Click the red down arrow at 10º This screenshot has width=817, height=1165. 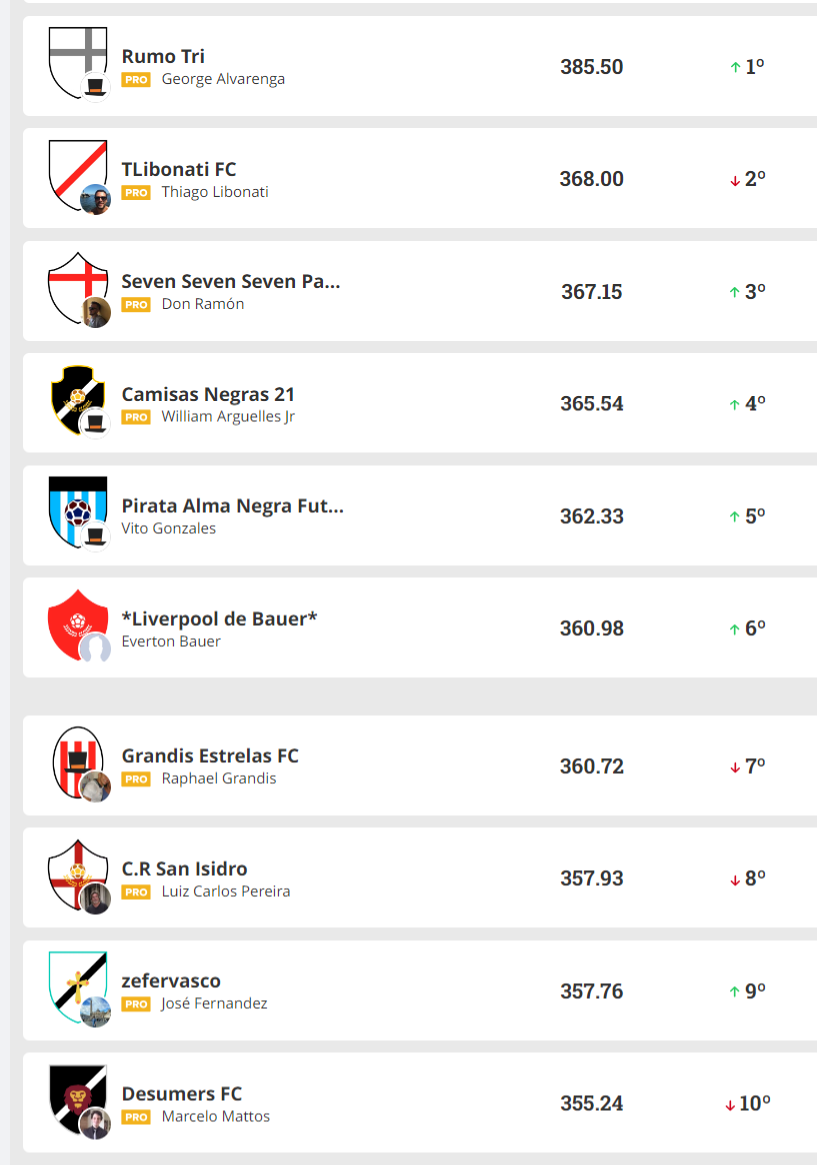point(730,1105)
